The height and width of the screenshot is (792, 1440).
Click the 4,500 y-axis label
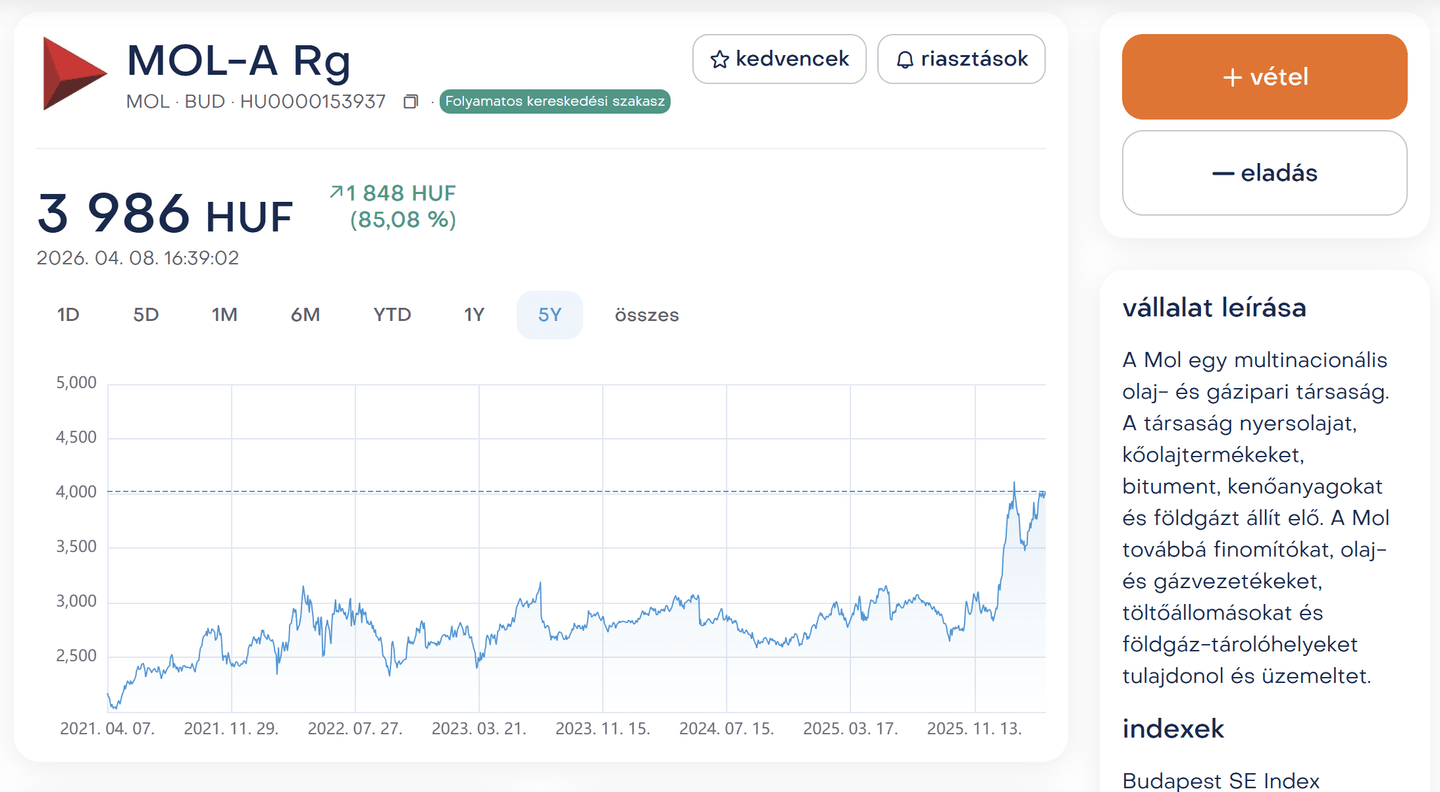click(x=76, y=438)
